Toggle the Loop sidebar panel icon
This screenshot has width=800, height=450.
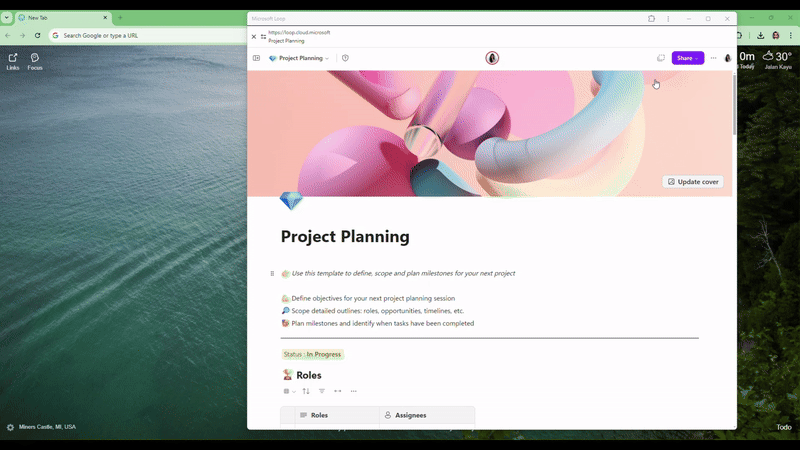(257, 58)
